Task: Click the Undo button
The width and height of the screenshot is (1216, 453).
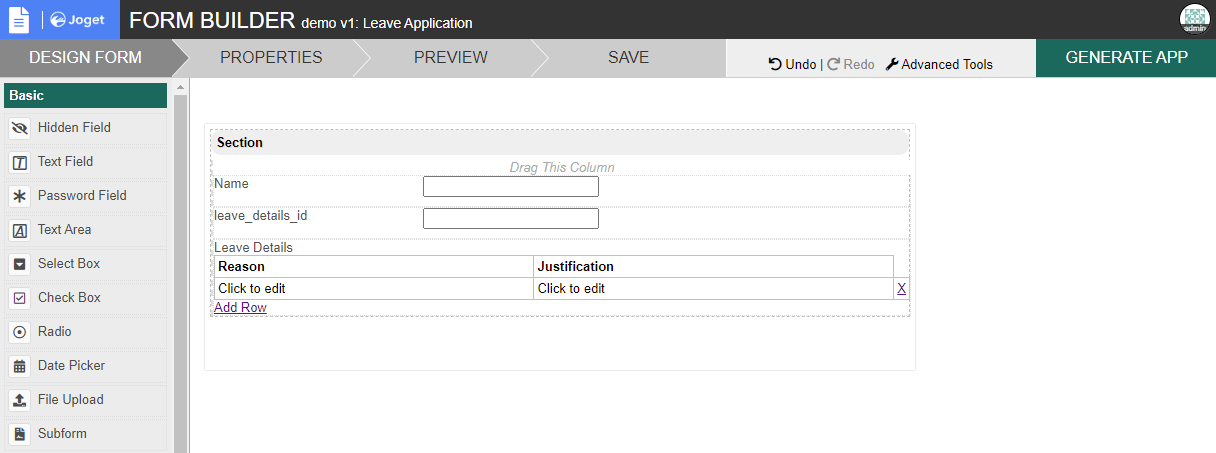Action: (792, 64)
